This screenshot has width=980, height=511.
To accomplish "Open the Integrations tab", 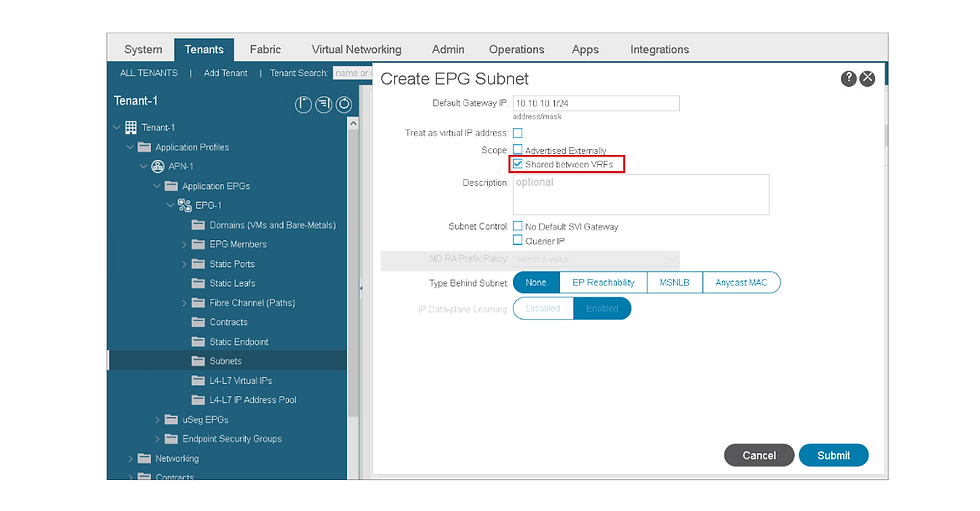I will click(659, 49).
